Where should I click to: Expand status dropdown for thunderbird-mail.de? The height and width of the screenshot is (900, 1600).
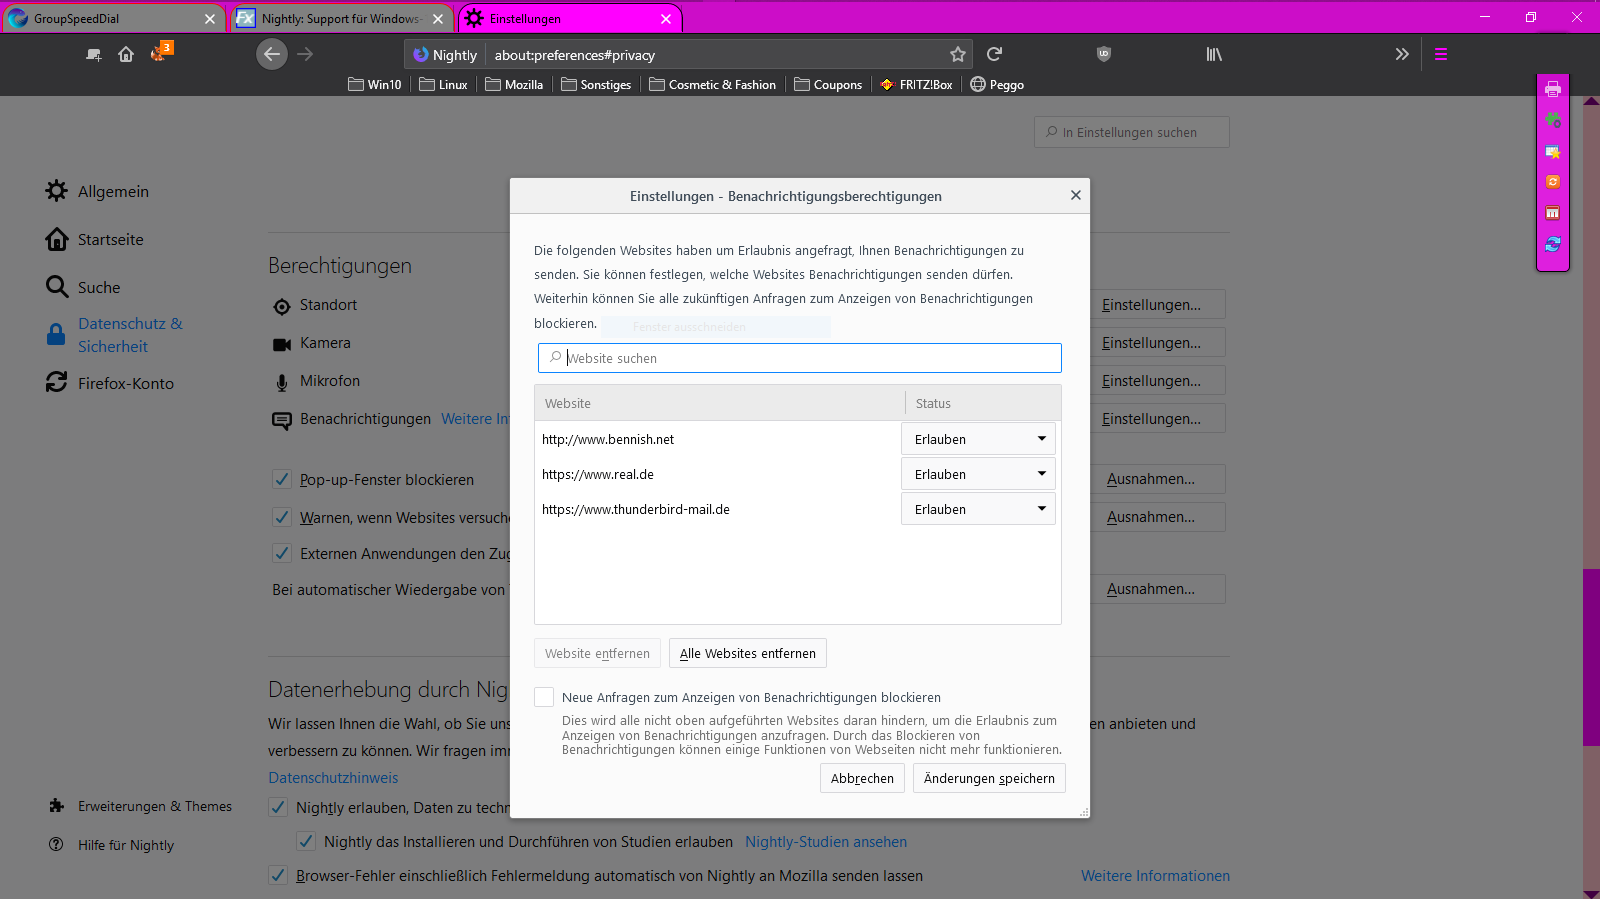[978, 509]
